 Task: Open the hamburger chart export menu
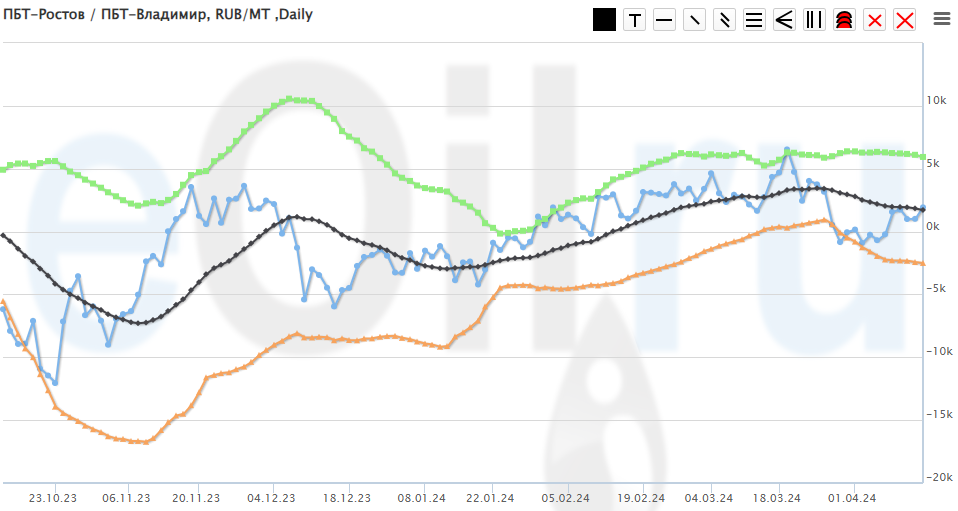pyautogui.click(x=940, y=19)
